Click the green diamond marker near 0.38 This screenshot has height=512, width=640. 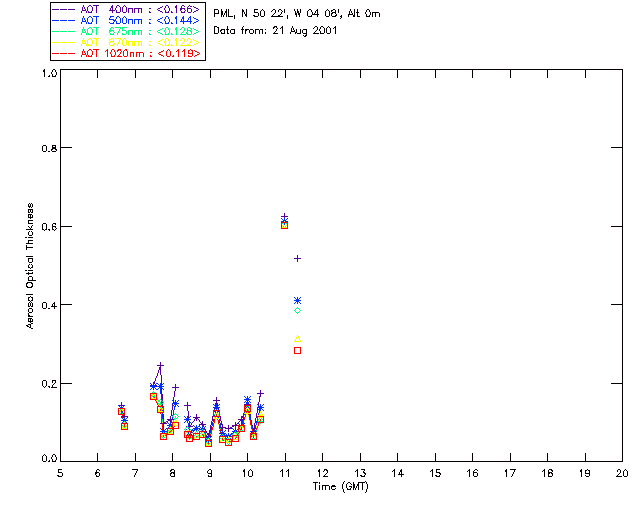coord(298,311)
